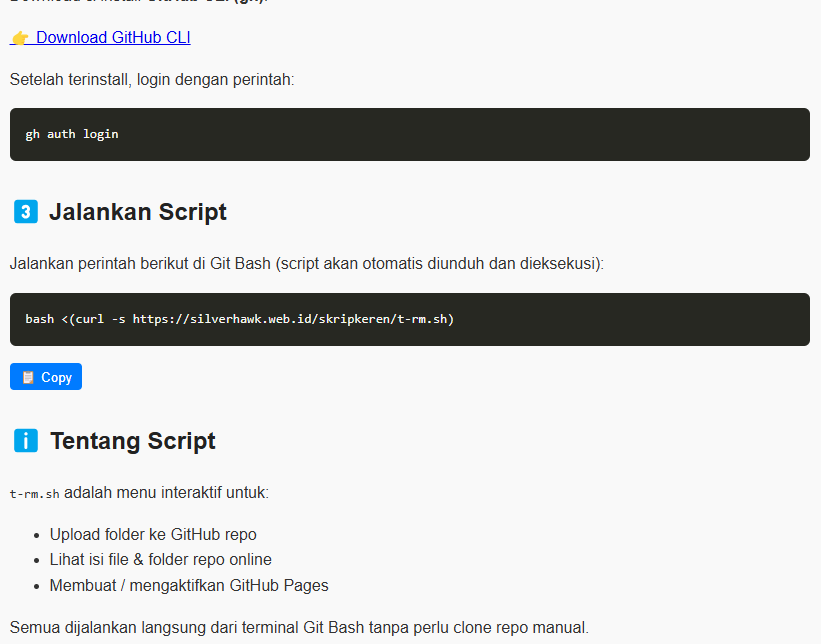The height and width of the screenshot is (644, 821).
Task: Click the Jalankan Script heading
Action: coord(138,212)
